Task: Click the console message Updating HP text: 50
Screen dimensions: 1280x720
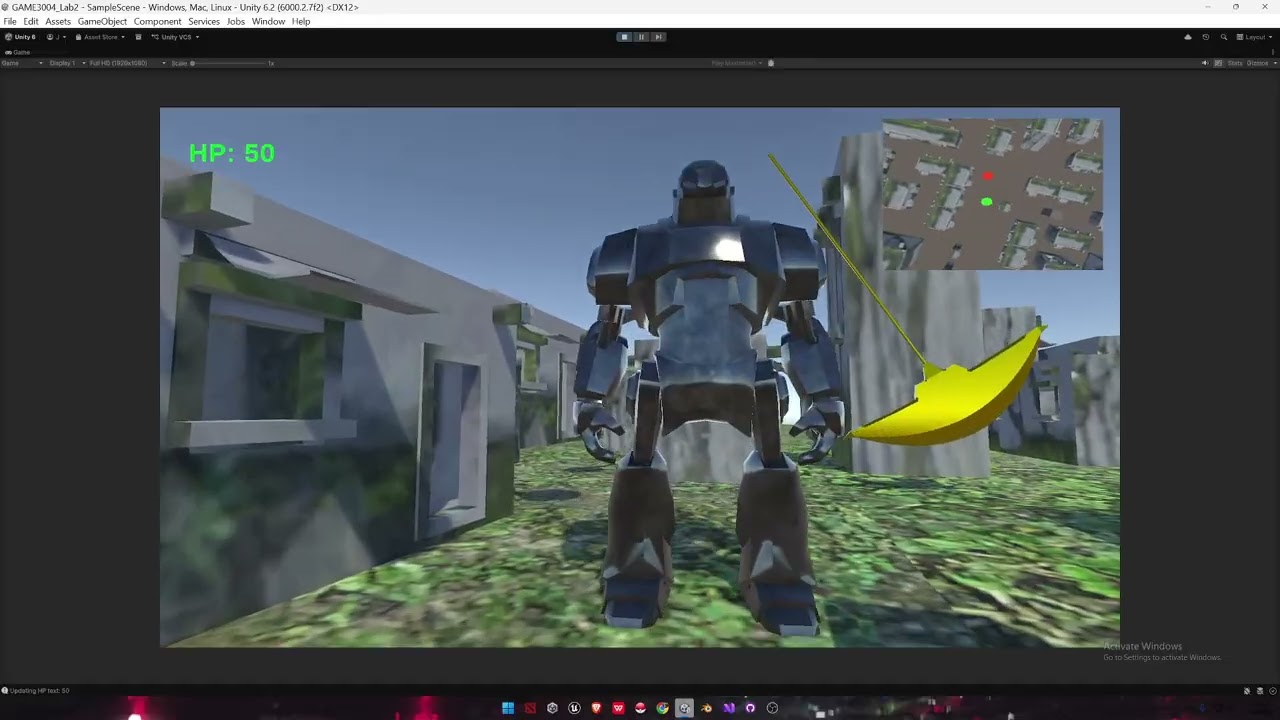Action: (39, 690)
